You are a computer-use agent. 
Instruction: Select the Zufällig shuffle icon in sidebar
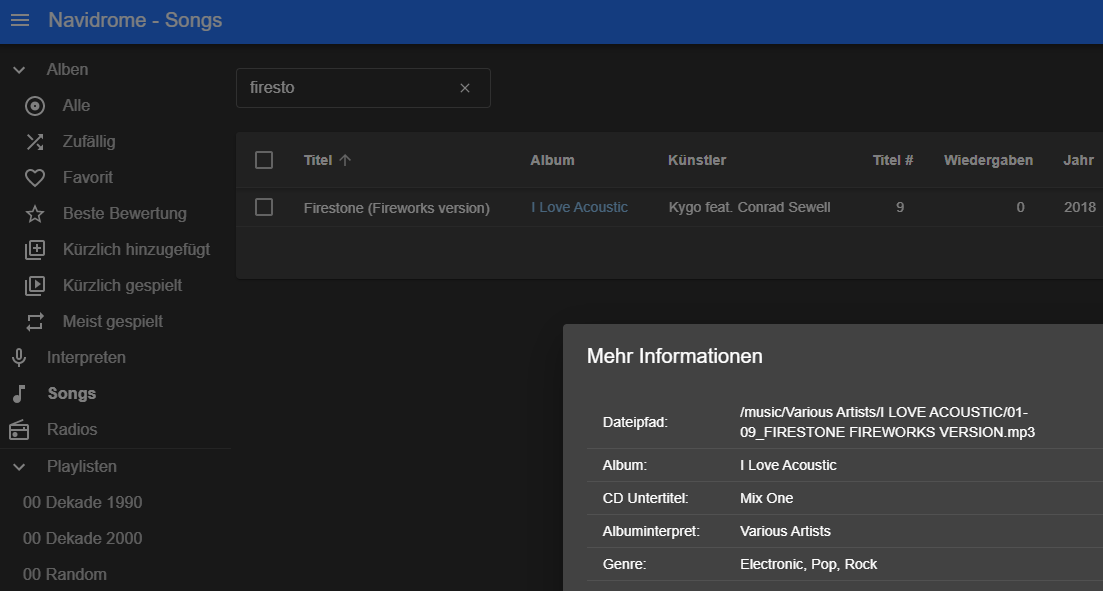[34, 141]
